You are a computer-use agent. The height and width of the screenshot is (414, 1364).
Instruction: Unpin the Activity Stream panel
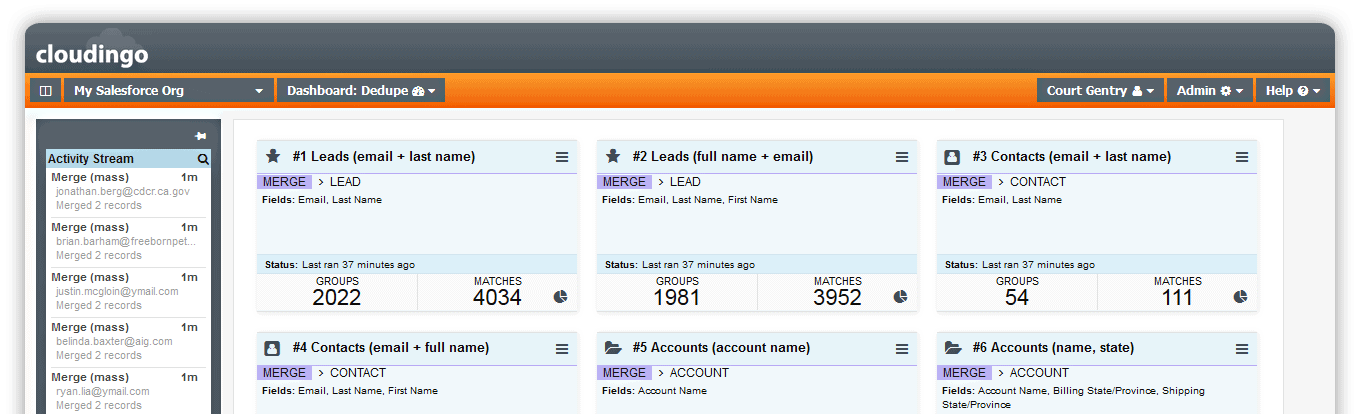200,135
